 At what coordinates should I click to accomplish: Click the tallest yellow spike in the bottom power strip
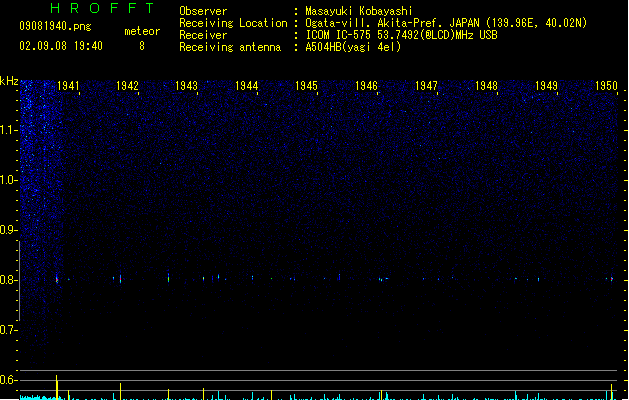tap(57, 387)
